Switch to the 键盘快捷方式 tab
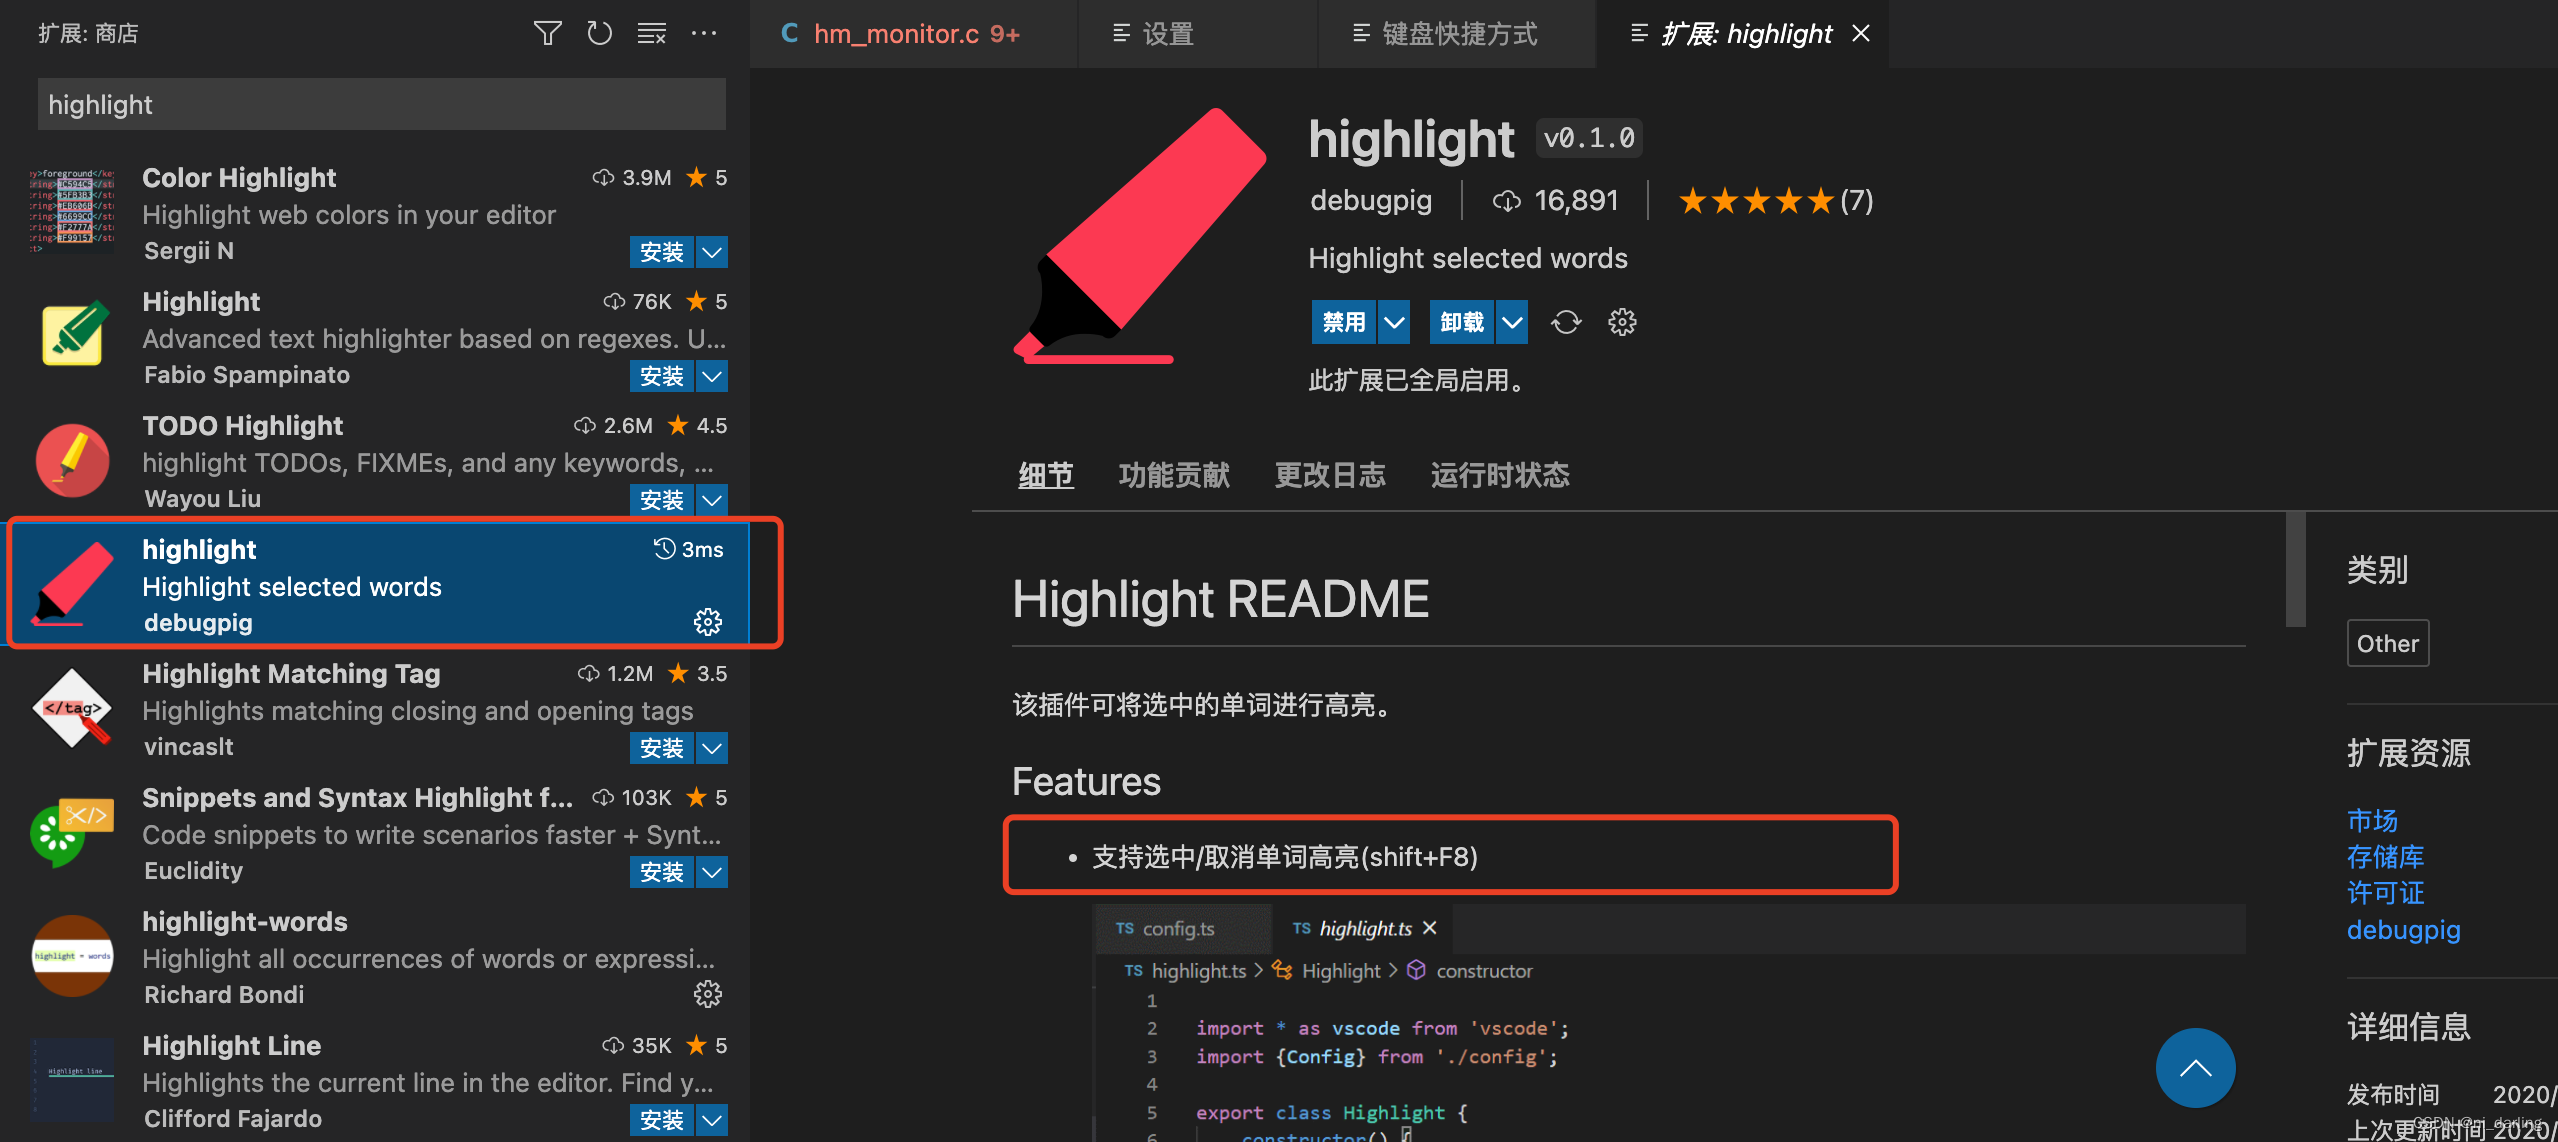This screenshot has width=2558, height=1142. pyautogui.click(x=1457, y=34)
